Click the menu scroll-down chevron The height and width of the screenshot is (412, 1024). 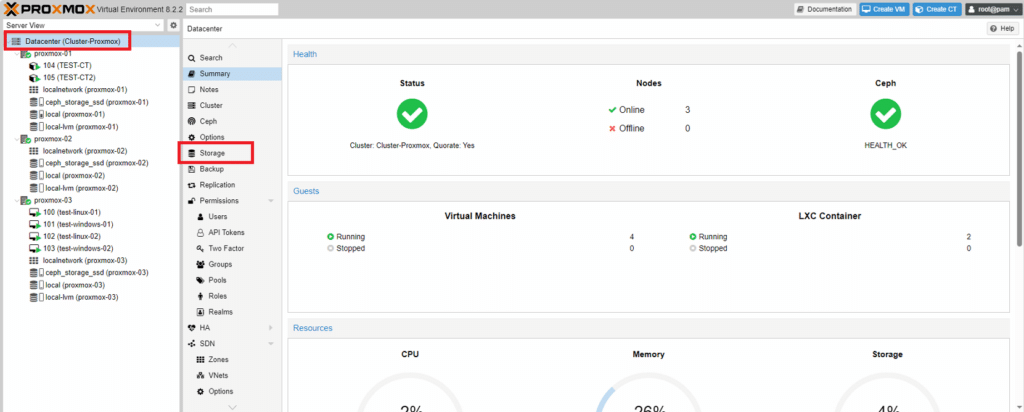coord(232,407)
